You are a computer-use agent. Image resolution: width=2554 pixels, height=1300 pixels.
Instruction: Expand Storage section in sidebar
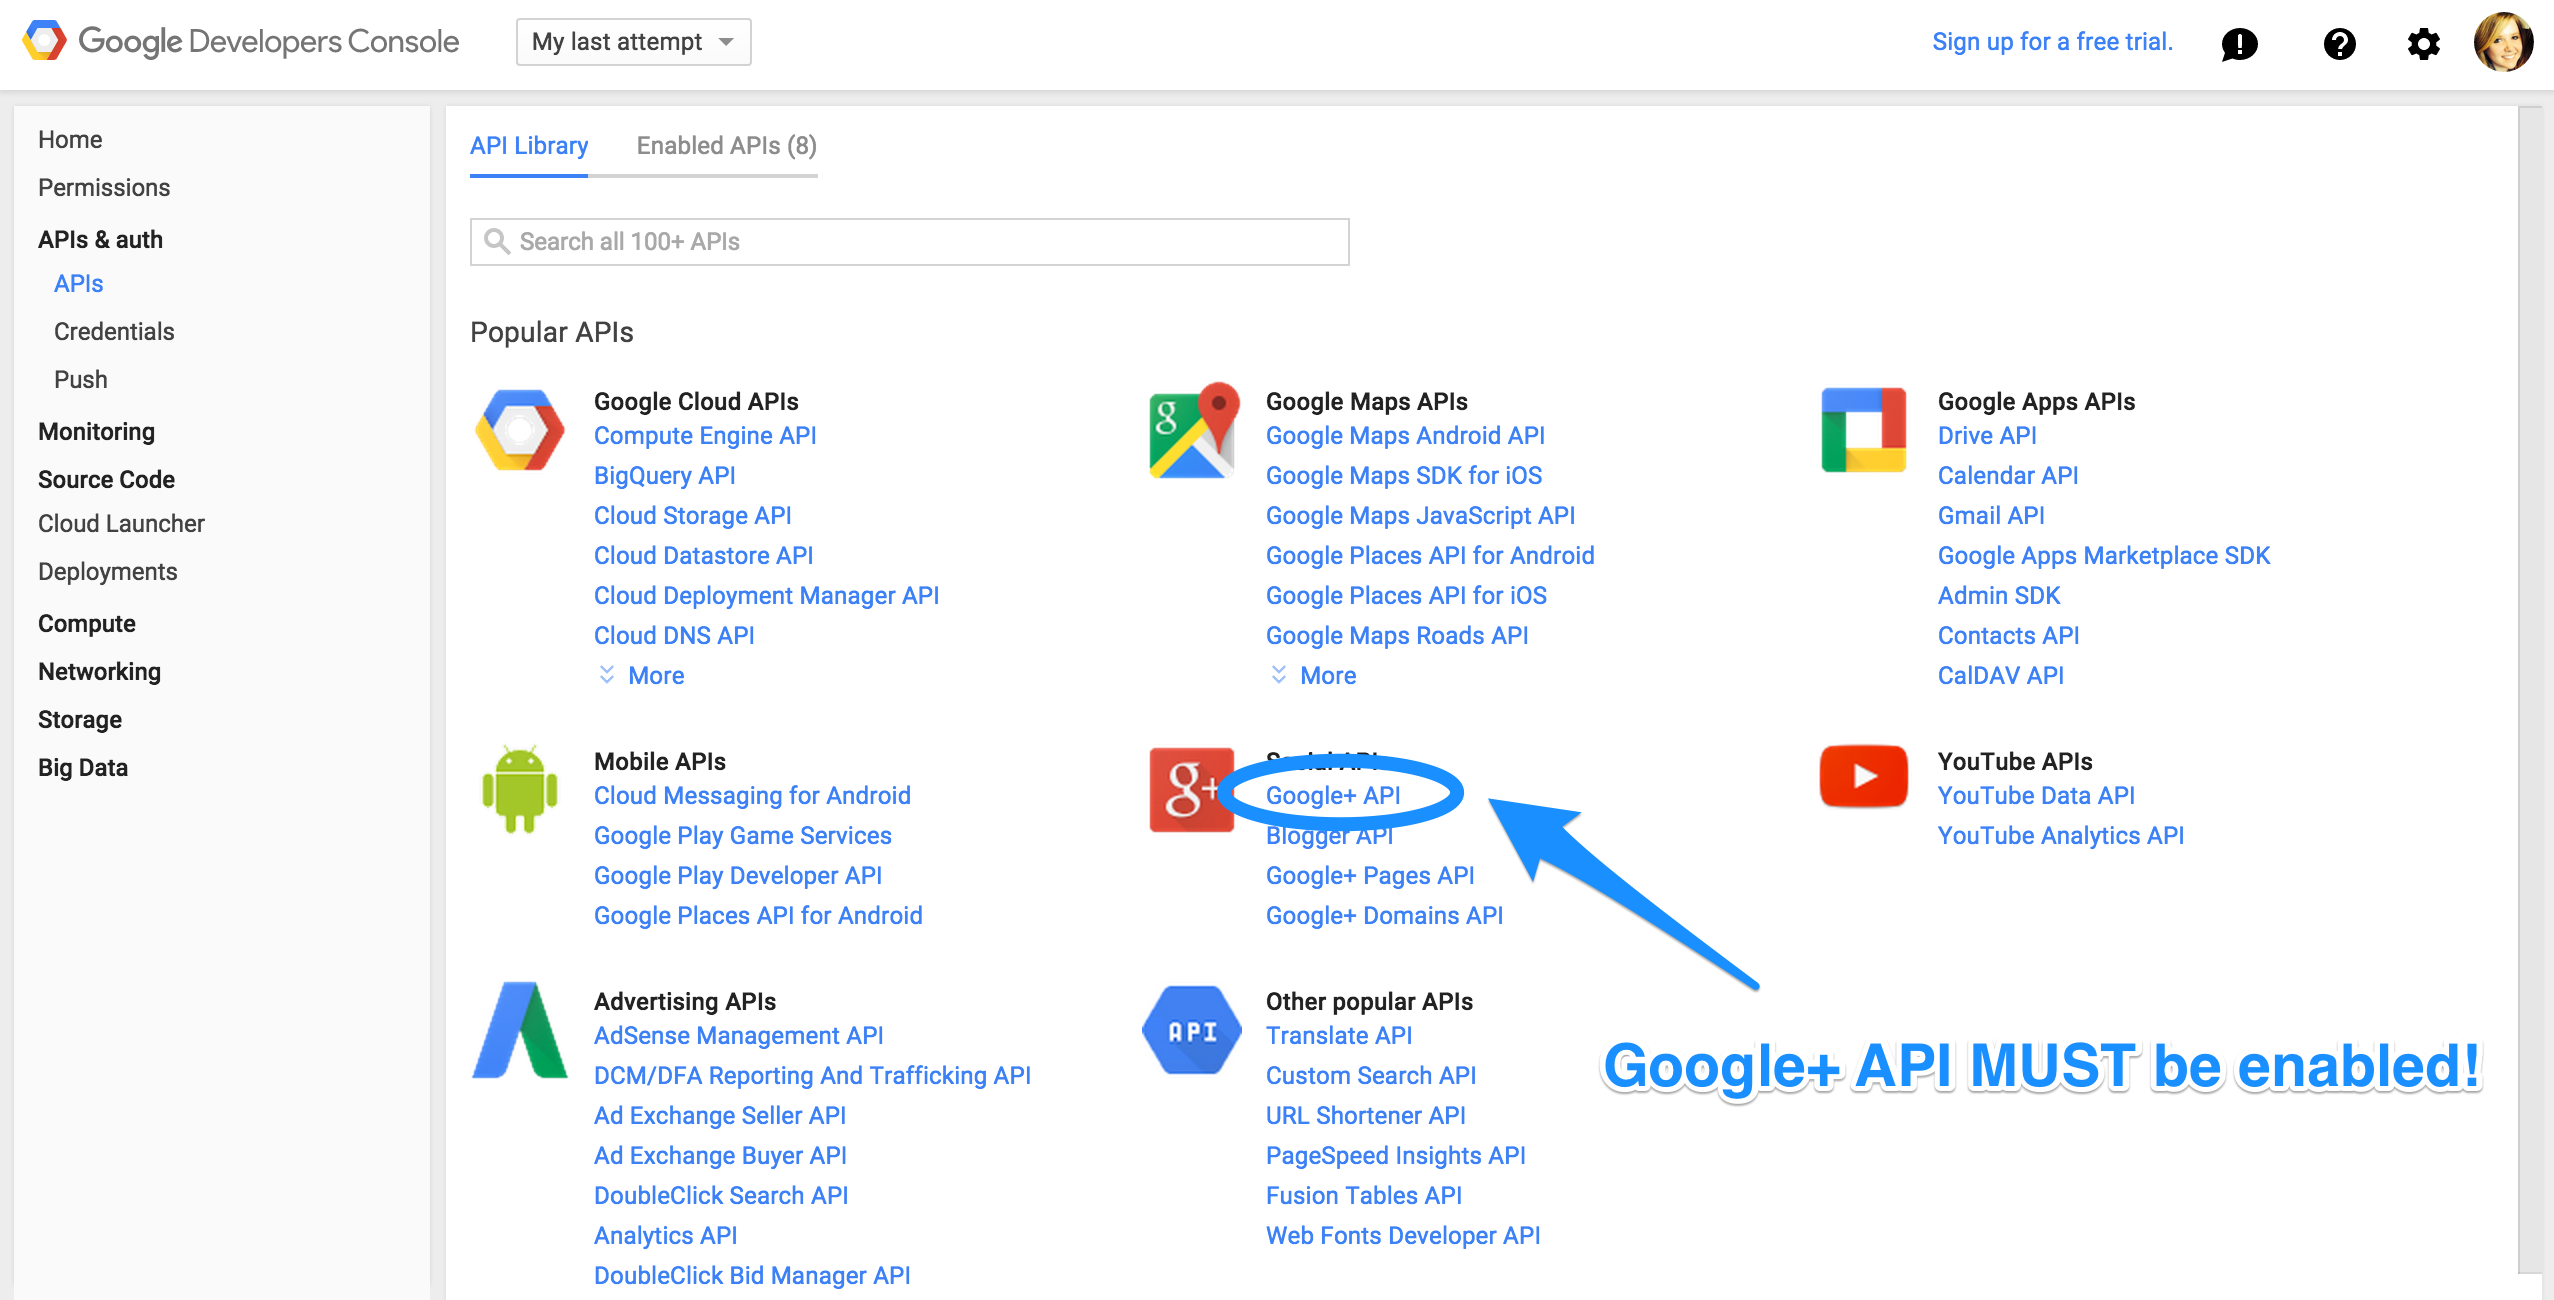[80, 719]
